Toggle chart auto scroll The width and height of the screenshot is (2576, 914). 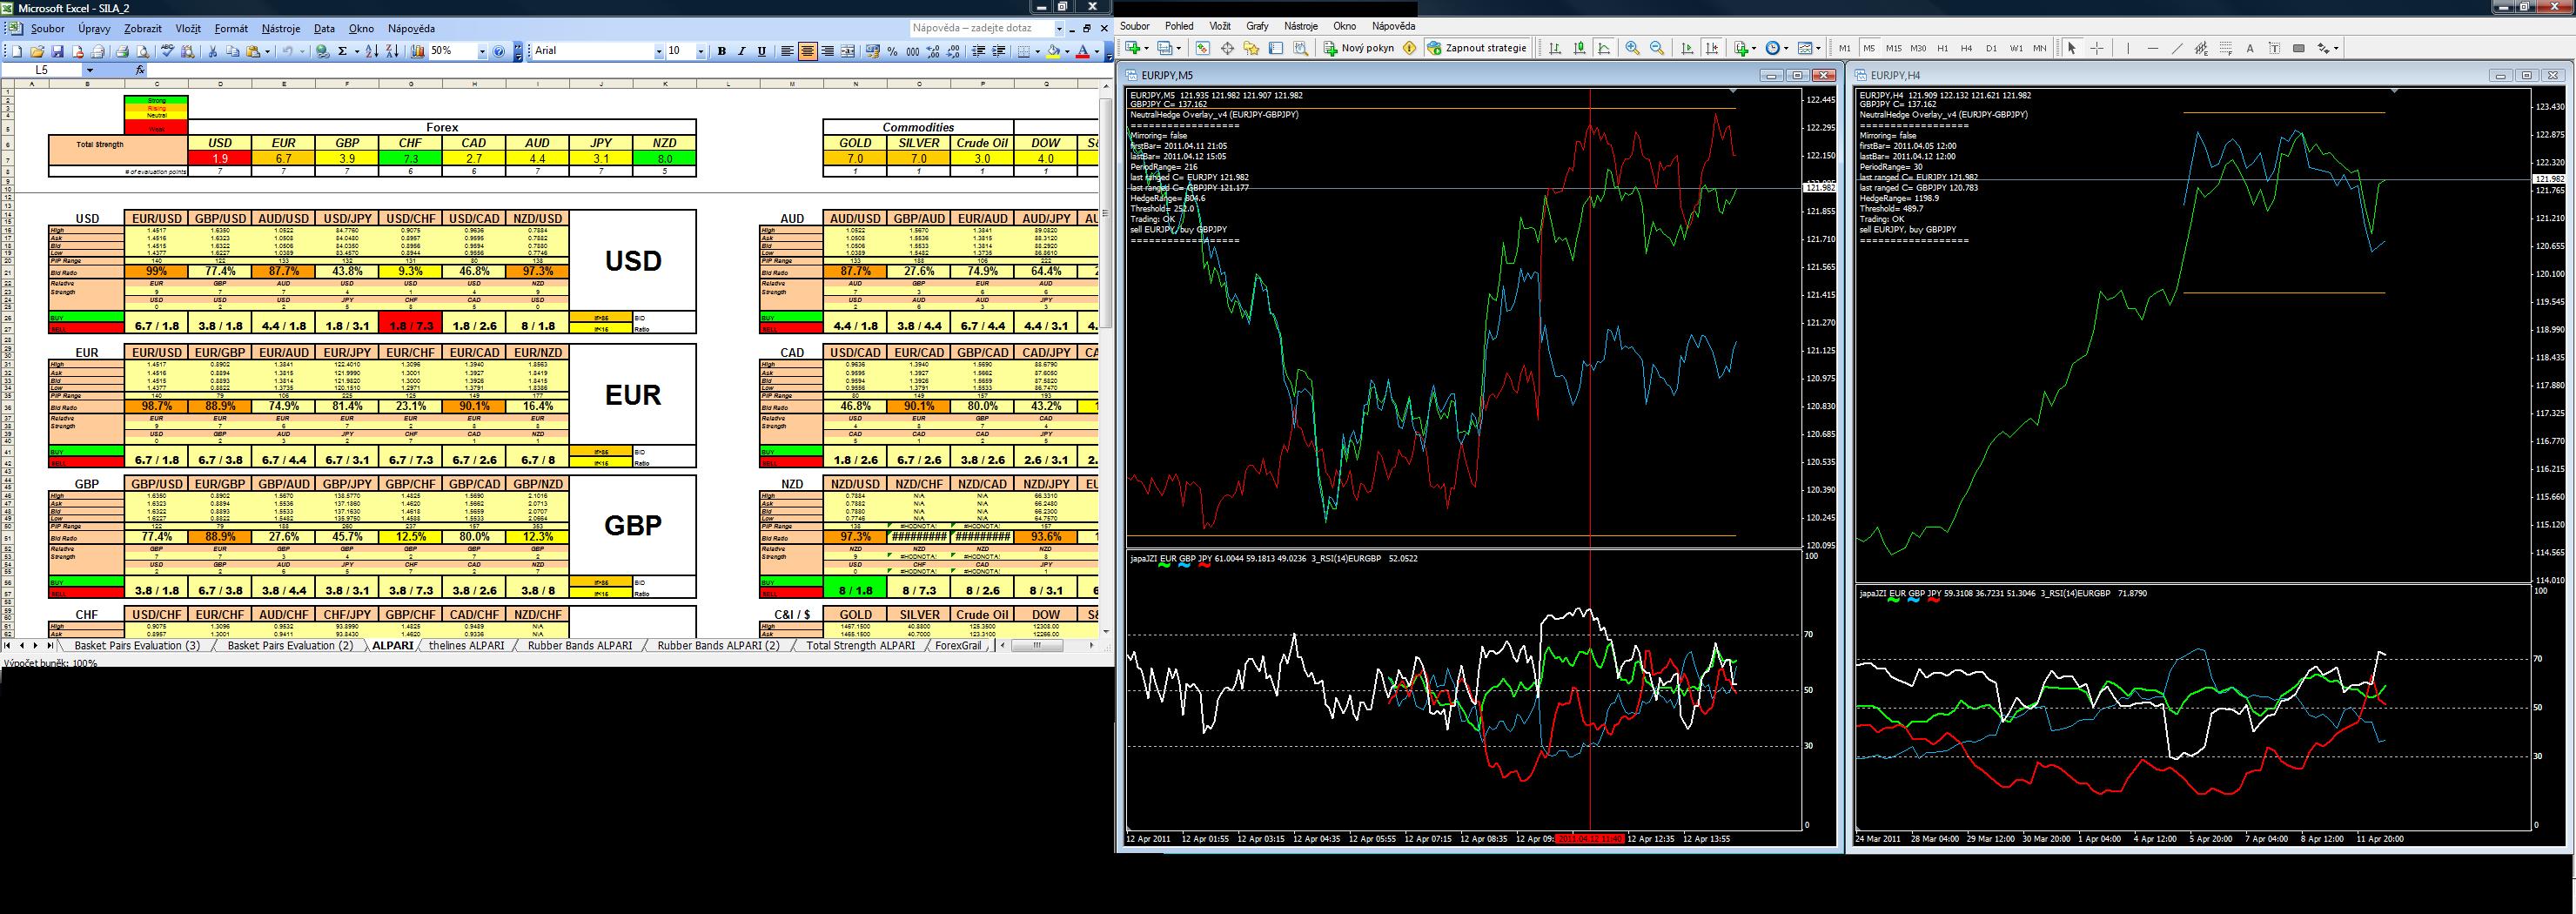1688,48
